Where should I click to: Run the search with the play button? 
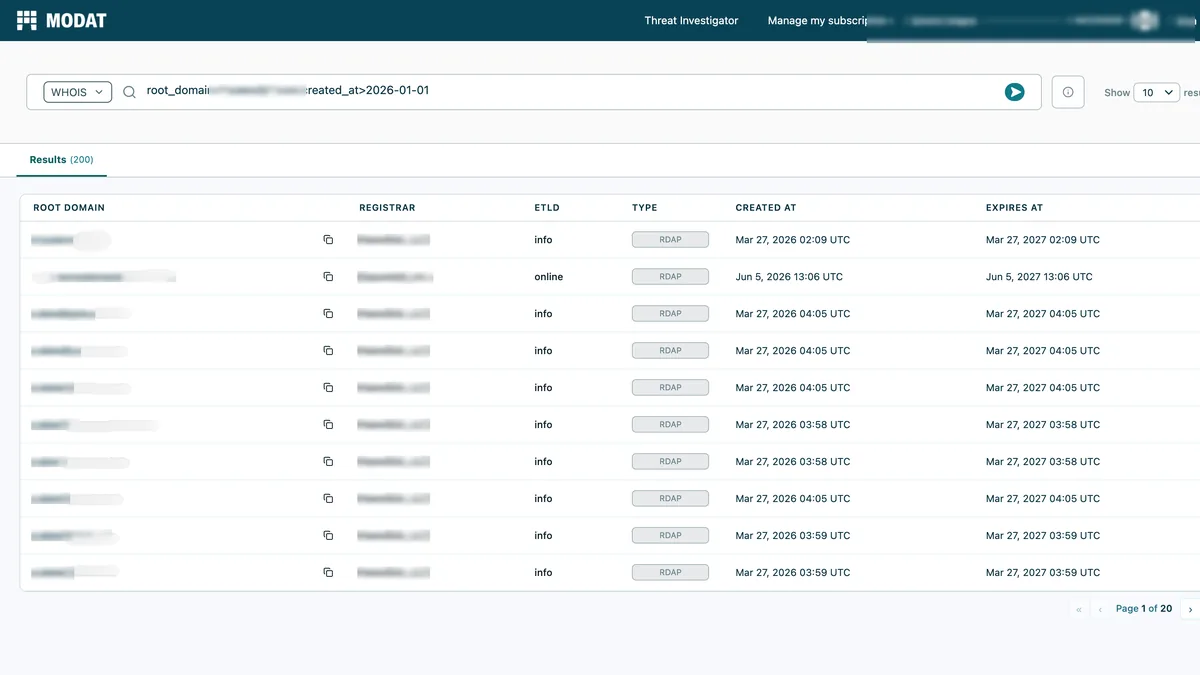pos(1014,92)
